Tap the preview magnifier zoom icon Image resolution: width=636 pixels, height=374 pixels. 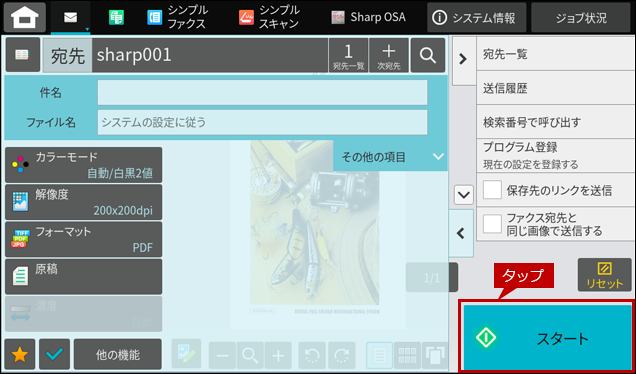pyautogui.click(x=250, y=355)
